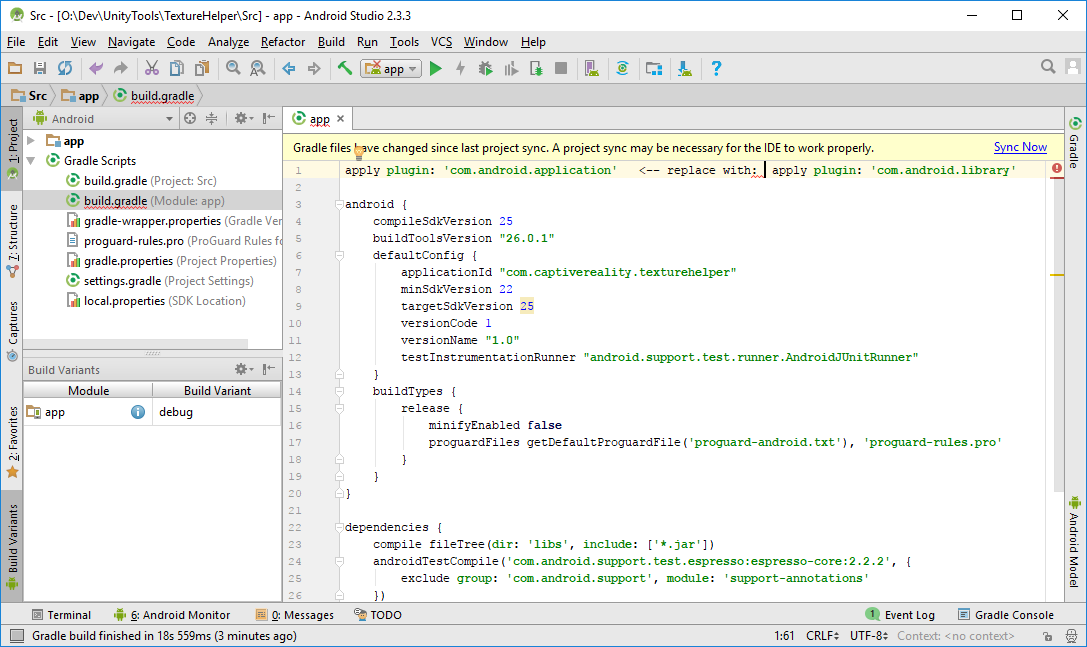Close the app editor tab
Viewport: 1087px width, 647px height.
pos(340,119)
